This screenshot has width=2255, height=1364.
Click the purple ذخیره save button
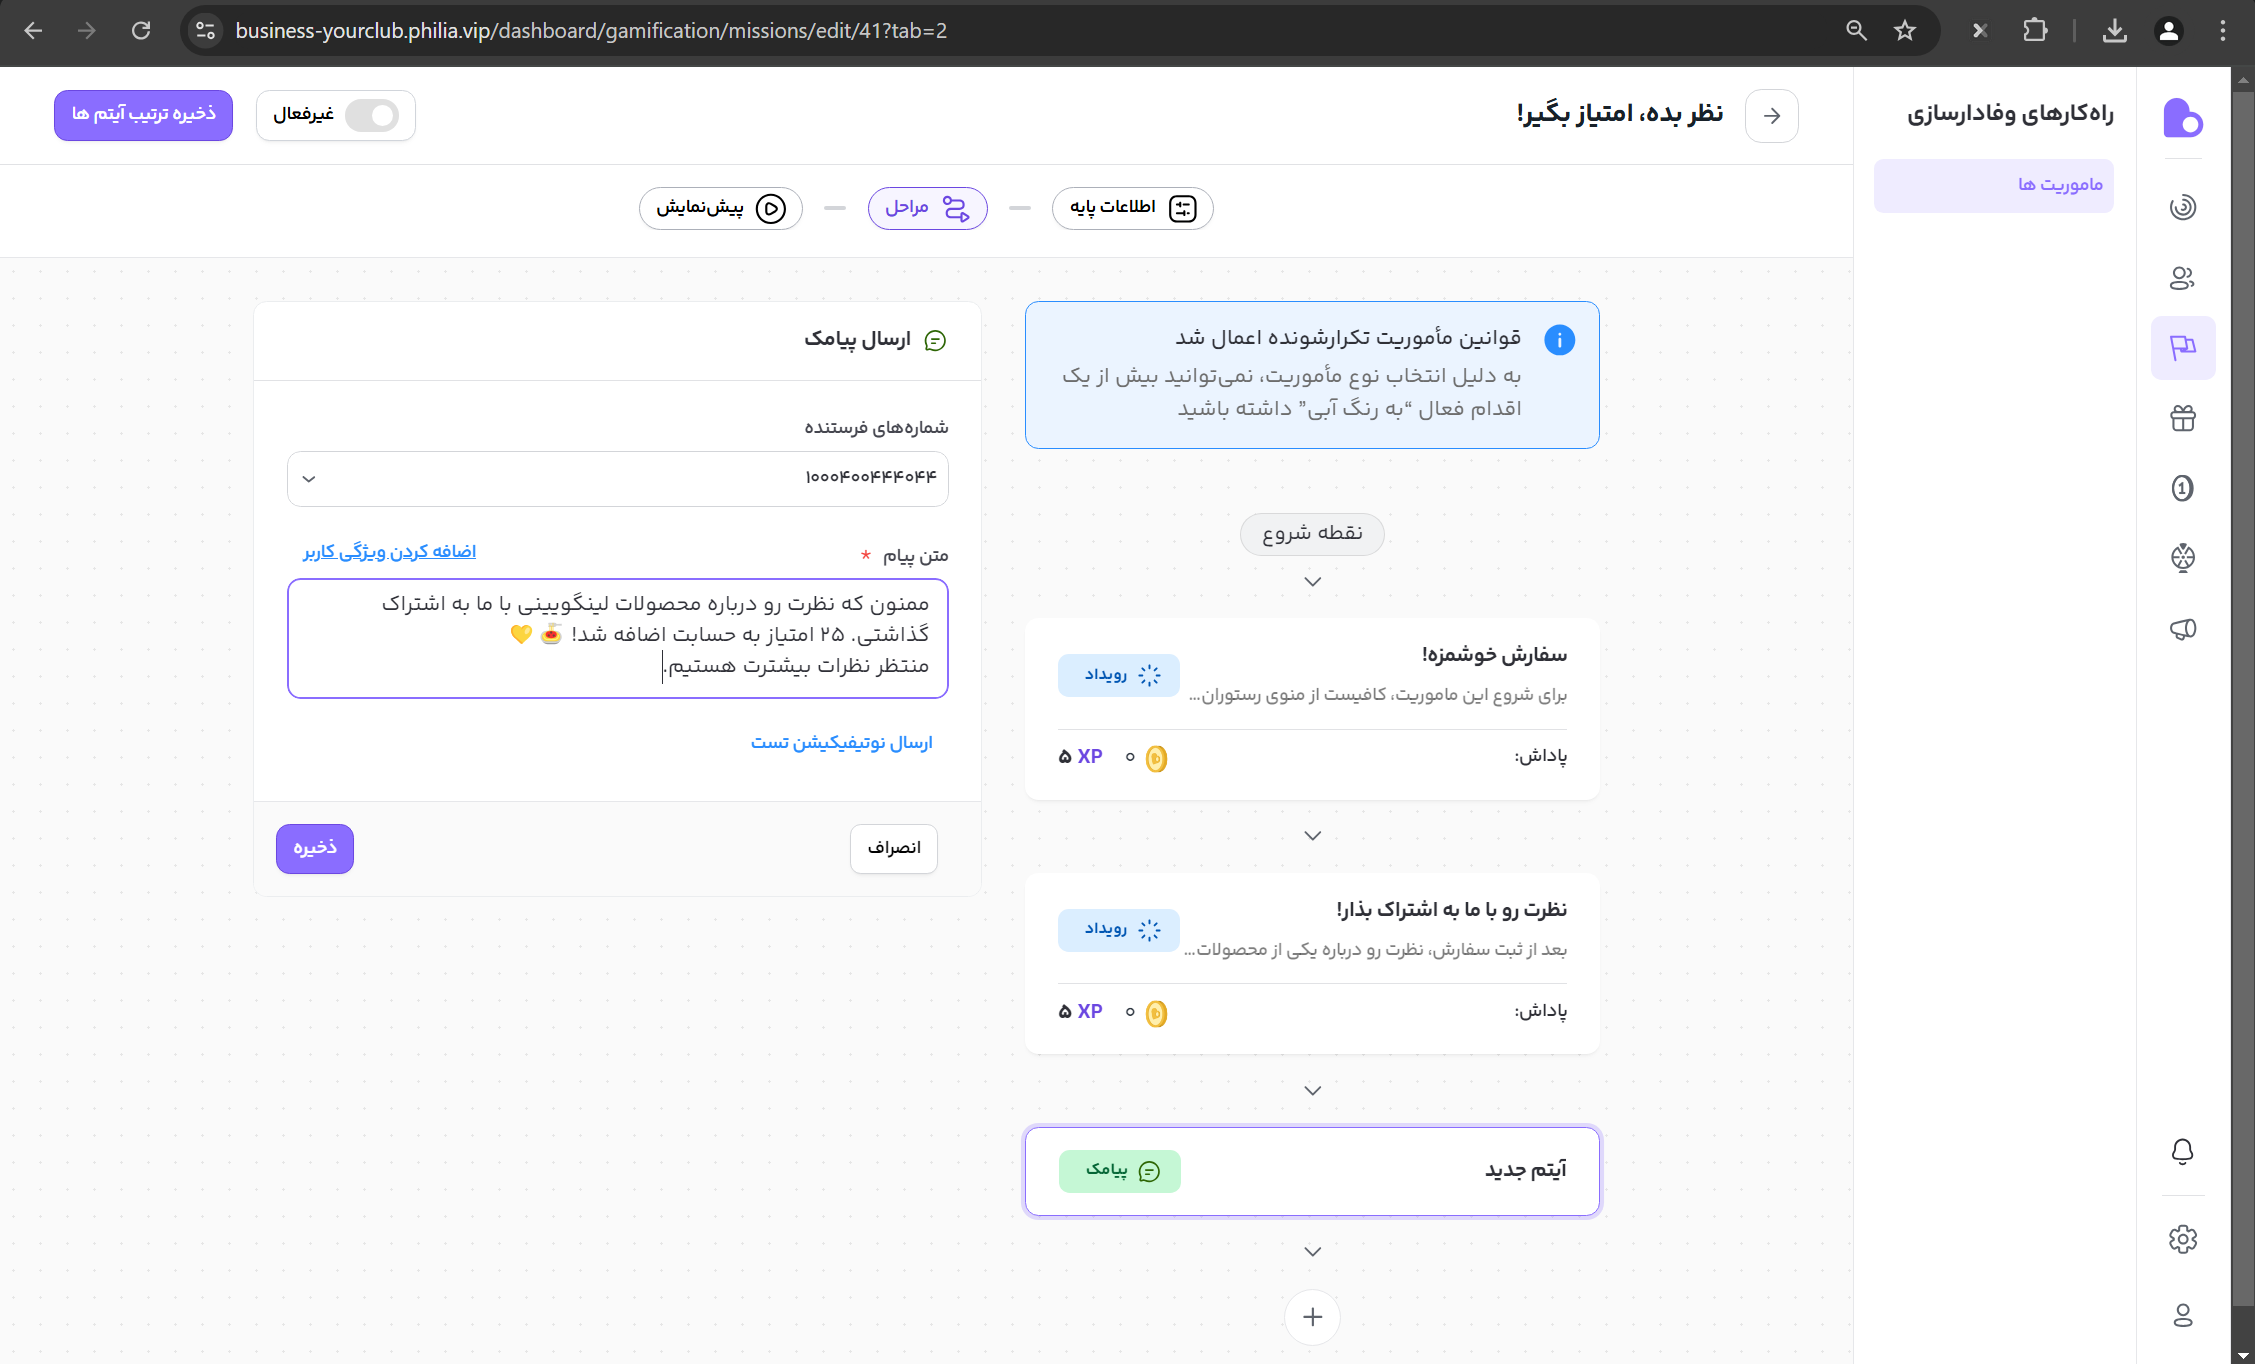(314, 848)
